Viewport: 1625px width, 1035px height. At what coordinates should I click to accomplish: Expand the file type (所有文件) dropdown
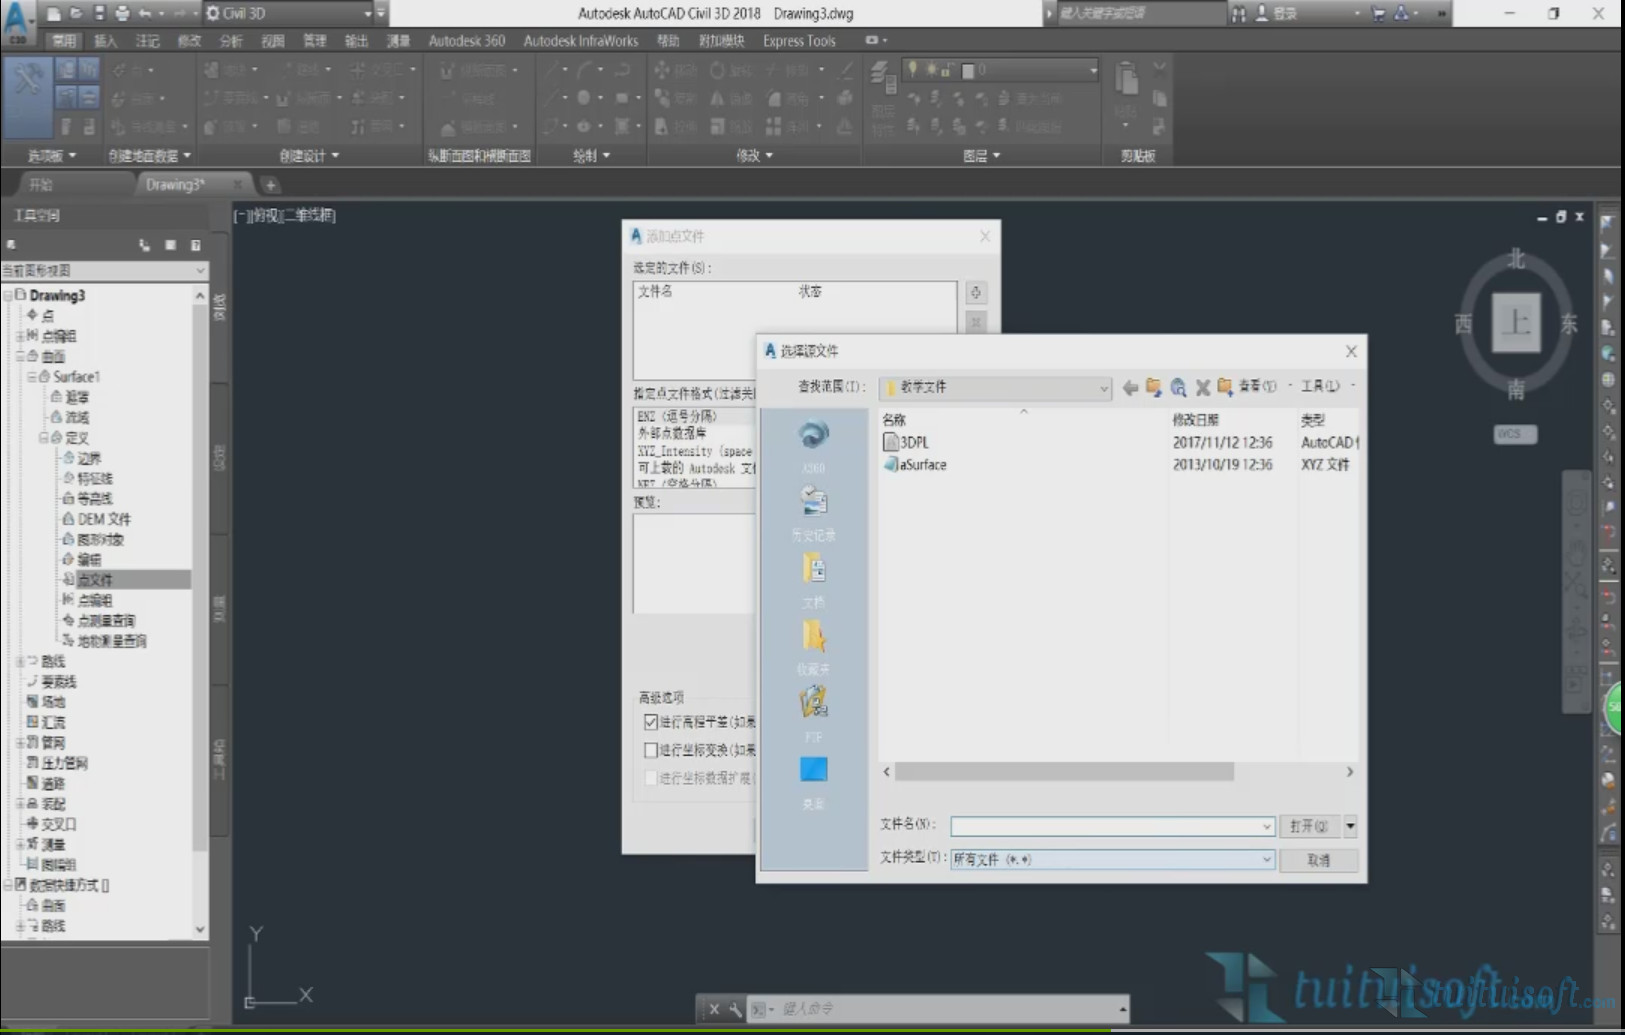click(1266, 859)
